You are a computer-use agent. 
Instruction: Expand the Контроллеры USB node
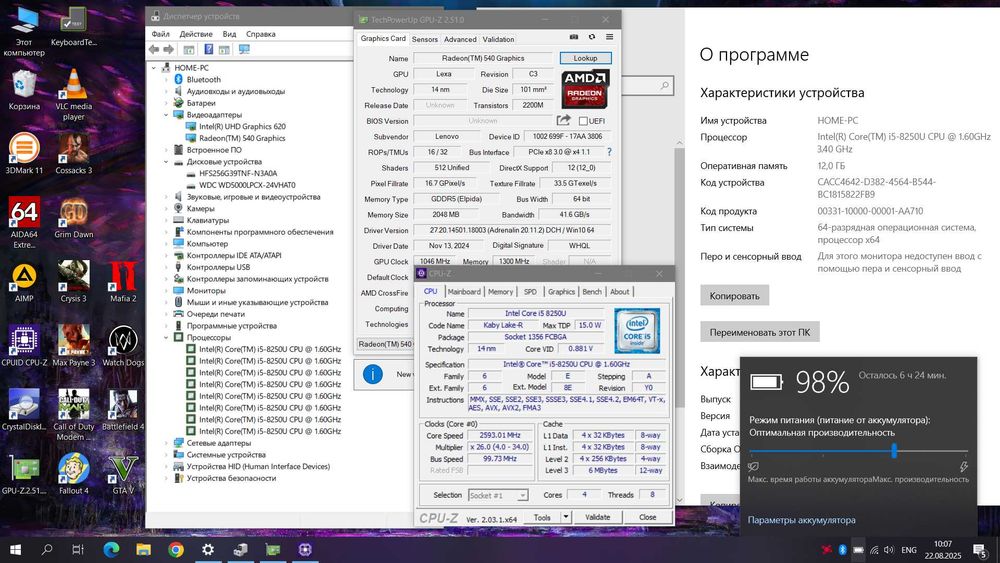pos(166,267)
